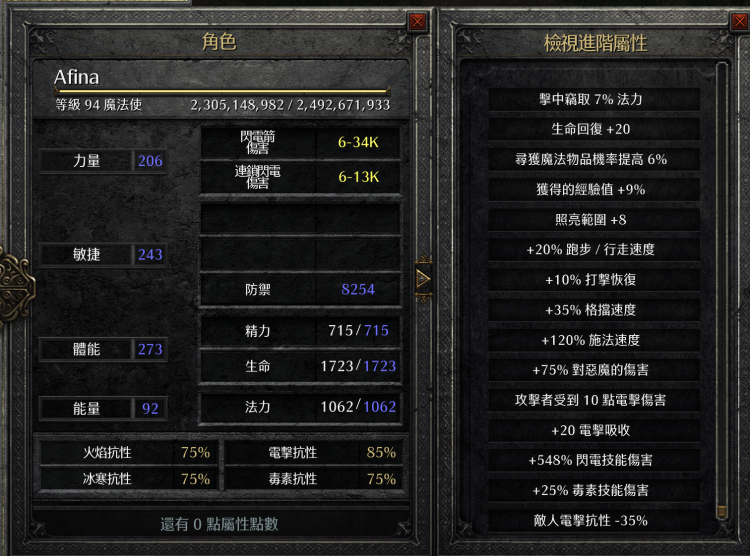Click the 生命 1723 life row

click(300, 366)
